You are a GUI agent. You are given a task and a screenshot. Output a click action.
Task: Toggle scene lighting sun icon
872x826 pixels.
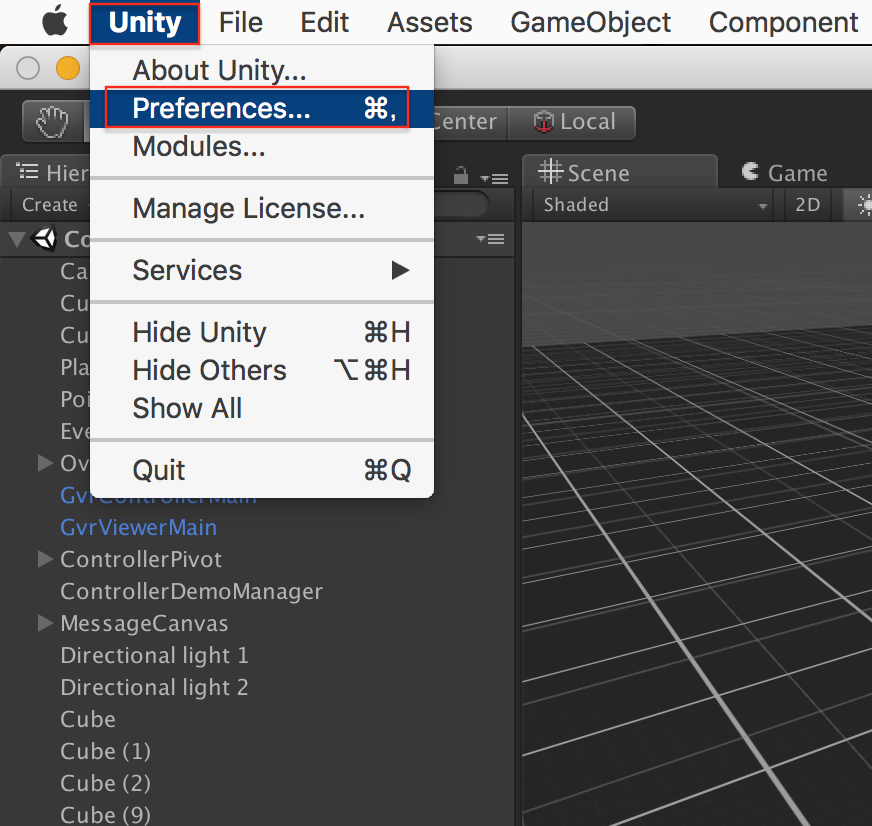pyautogui.click(x=861, y=205)
